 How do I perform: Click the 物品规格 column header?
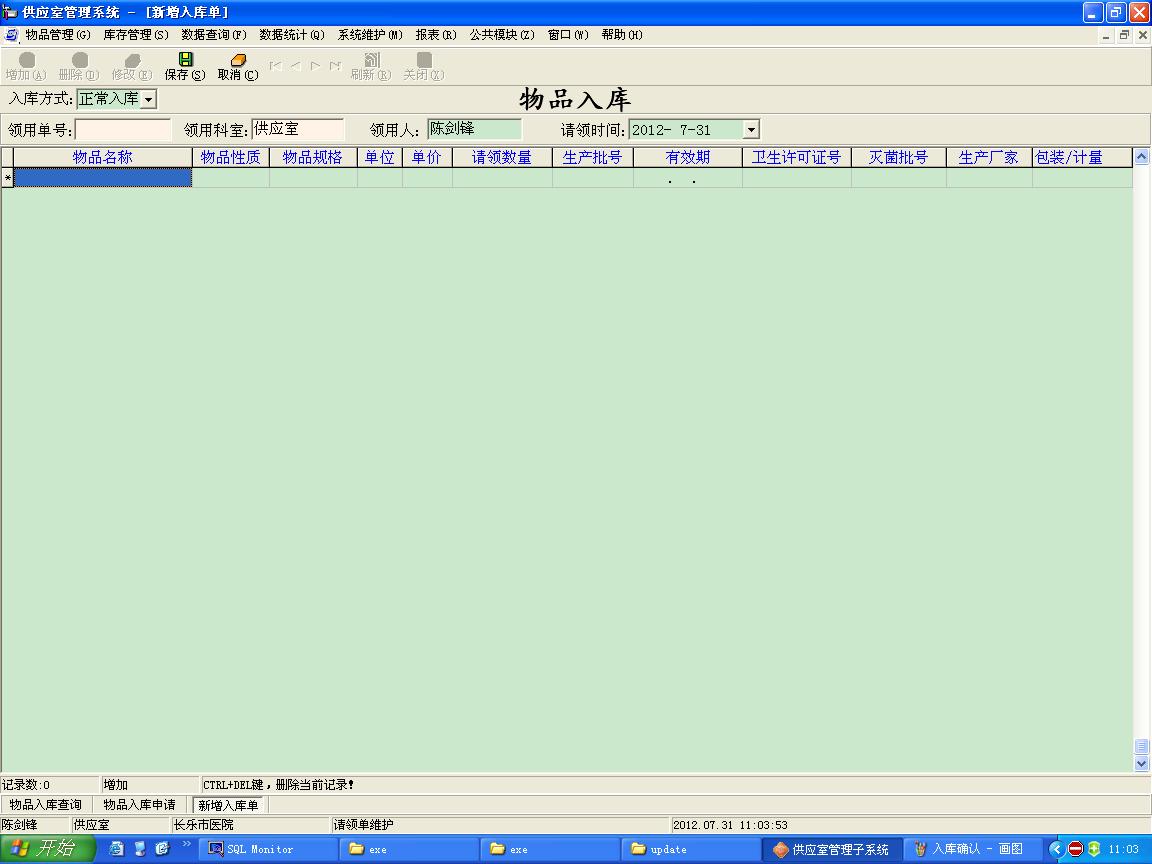point(313,157)
